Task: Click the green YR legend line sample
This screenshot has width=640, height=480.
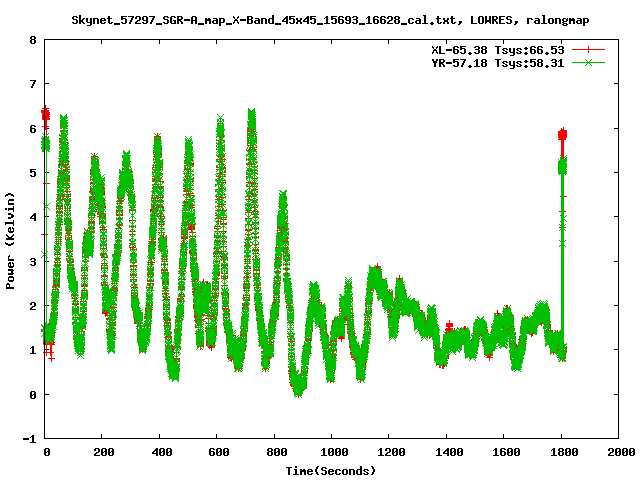Action: click(x=588, y=62)
